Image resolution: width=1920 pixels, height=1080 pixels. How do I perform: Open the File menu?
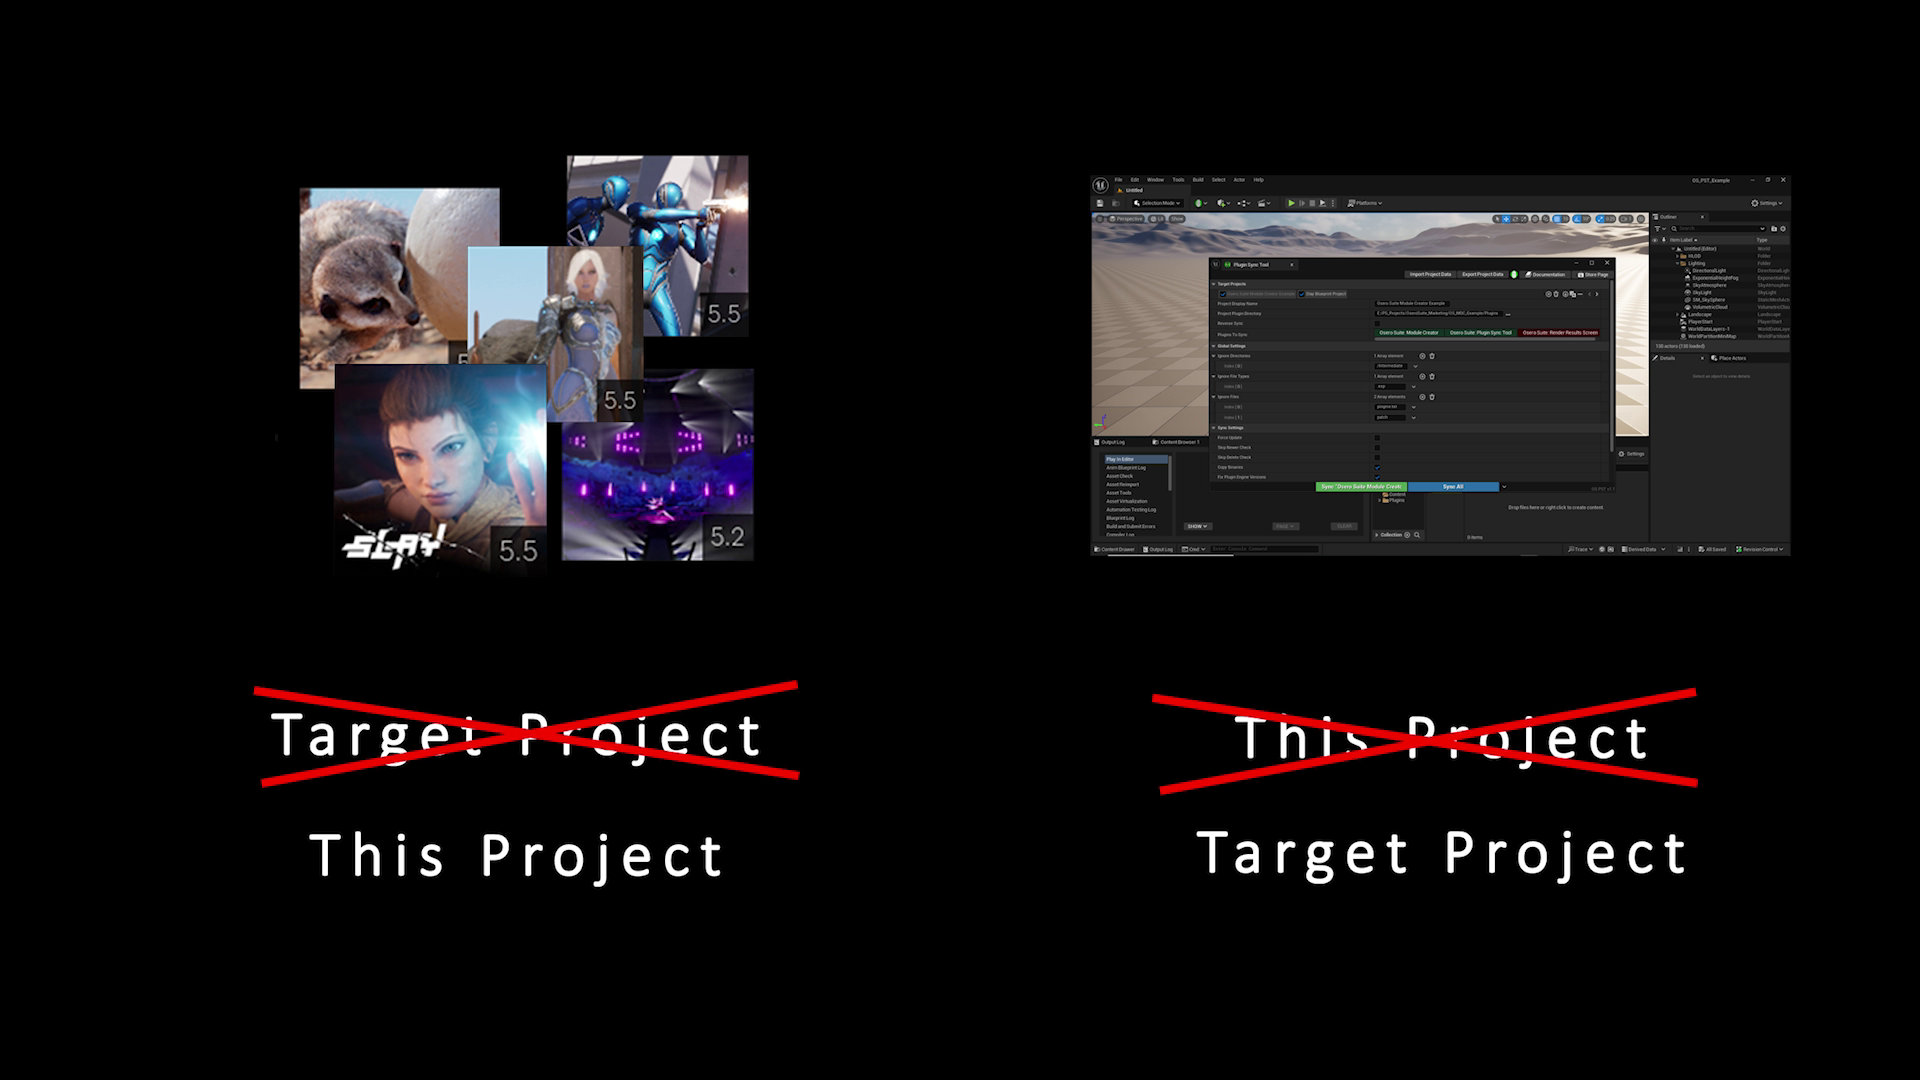1118,180
